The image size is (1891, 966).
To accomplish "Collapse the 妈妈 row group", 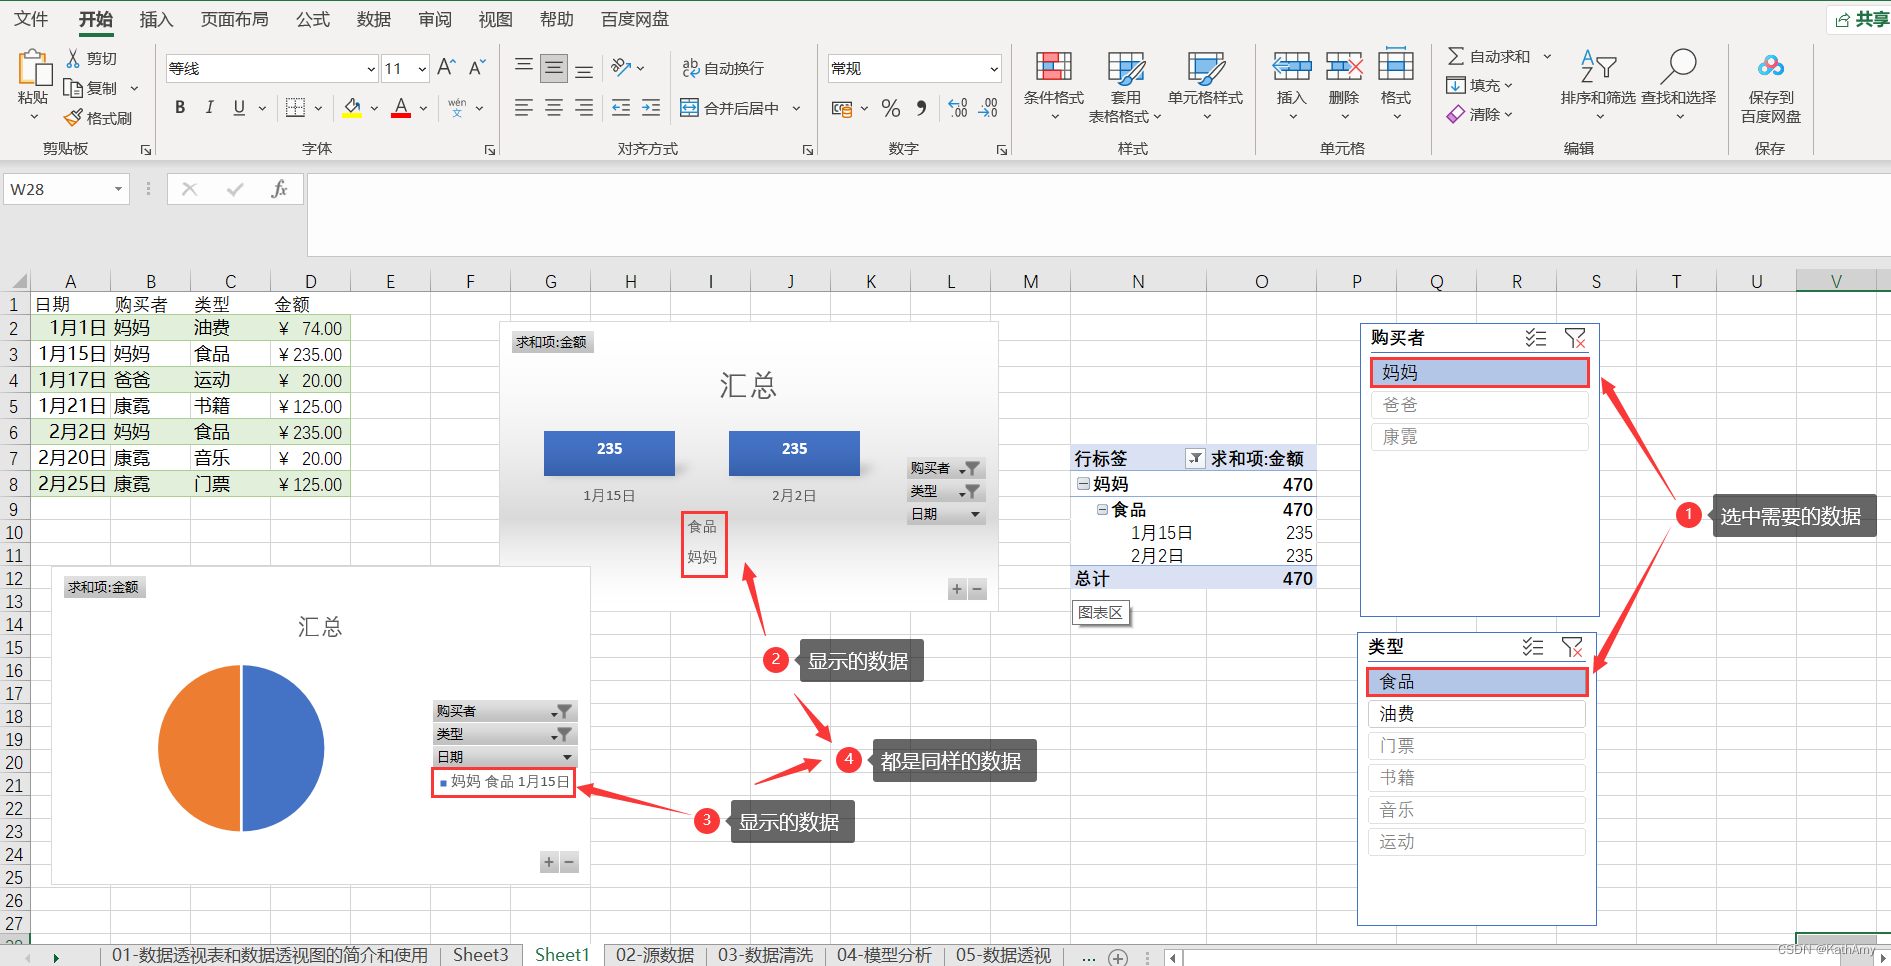I will [1083, 484].
